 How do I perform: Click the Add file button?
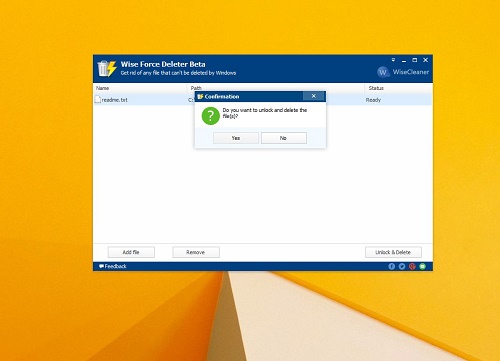pos(131,252)
